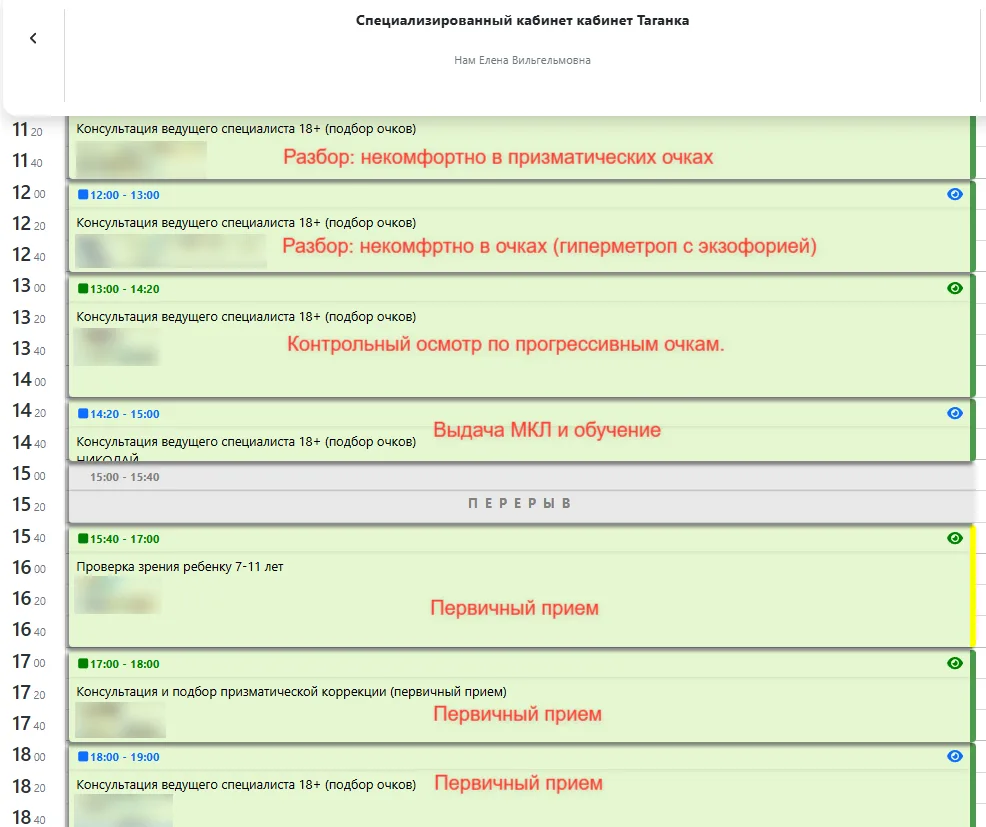Click the consultation text in the 14:20 - 15:00 slot

pos(246,441)
